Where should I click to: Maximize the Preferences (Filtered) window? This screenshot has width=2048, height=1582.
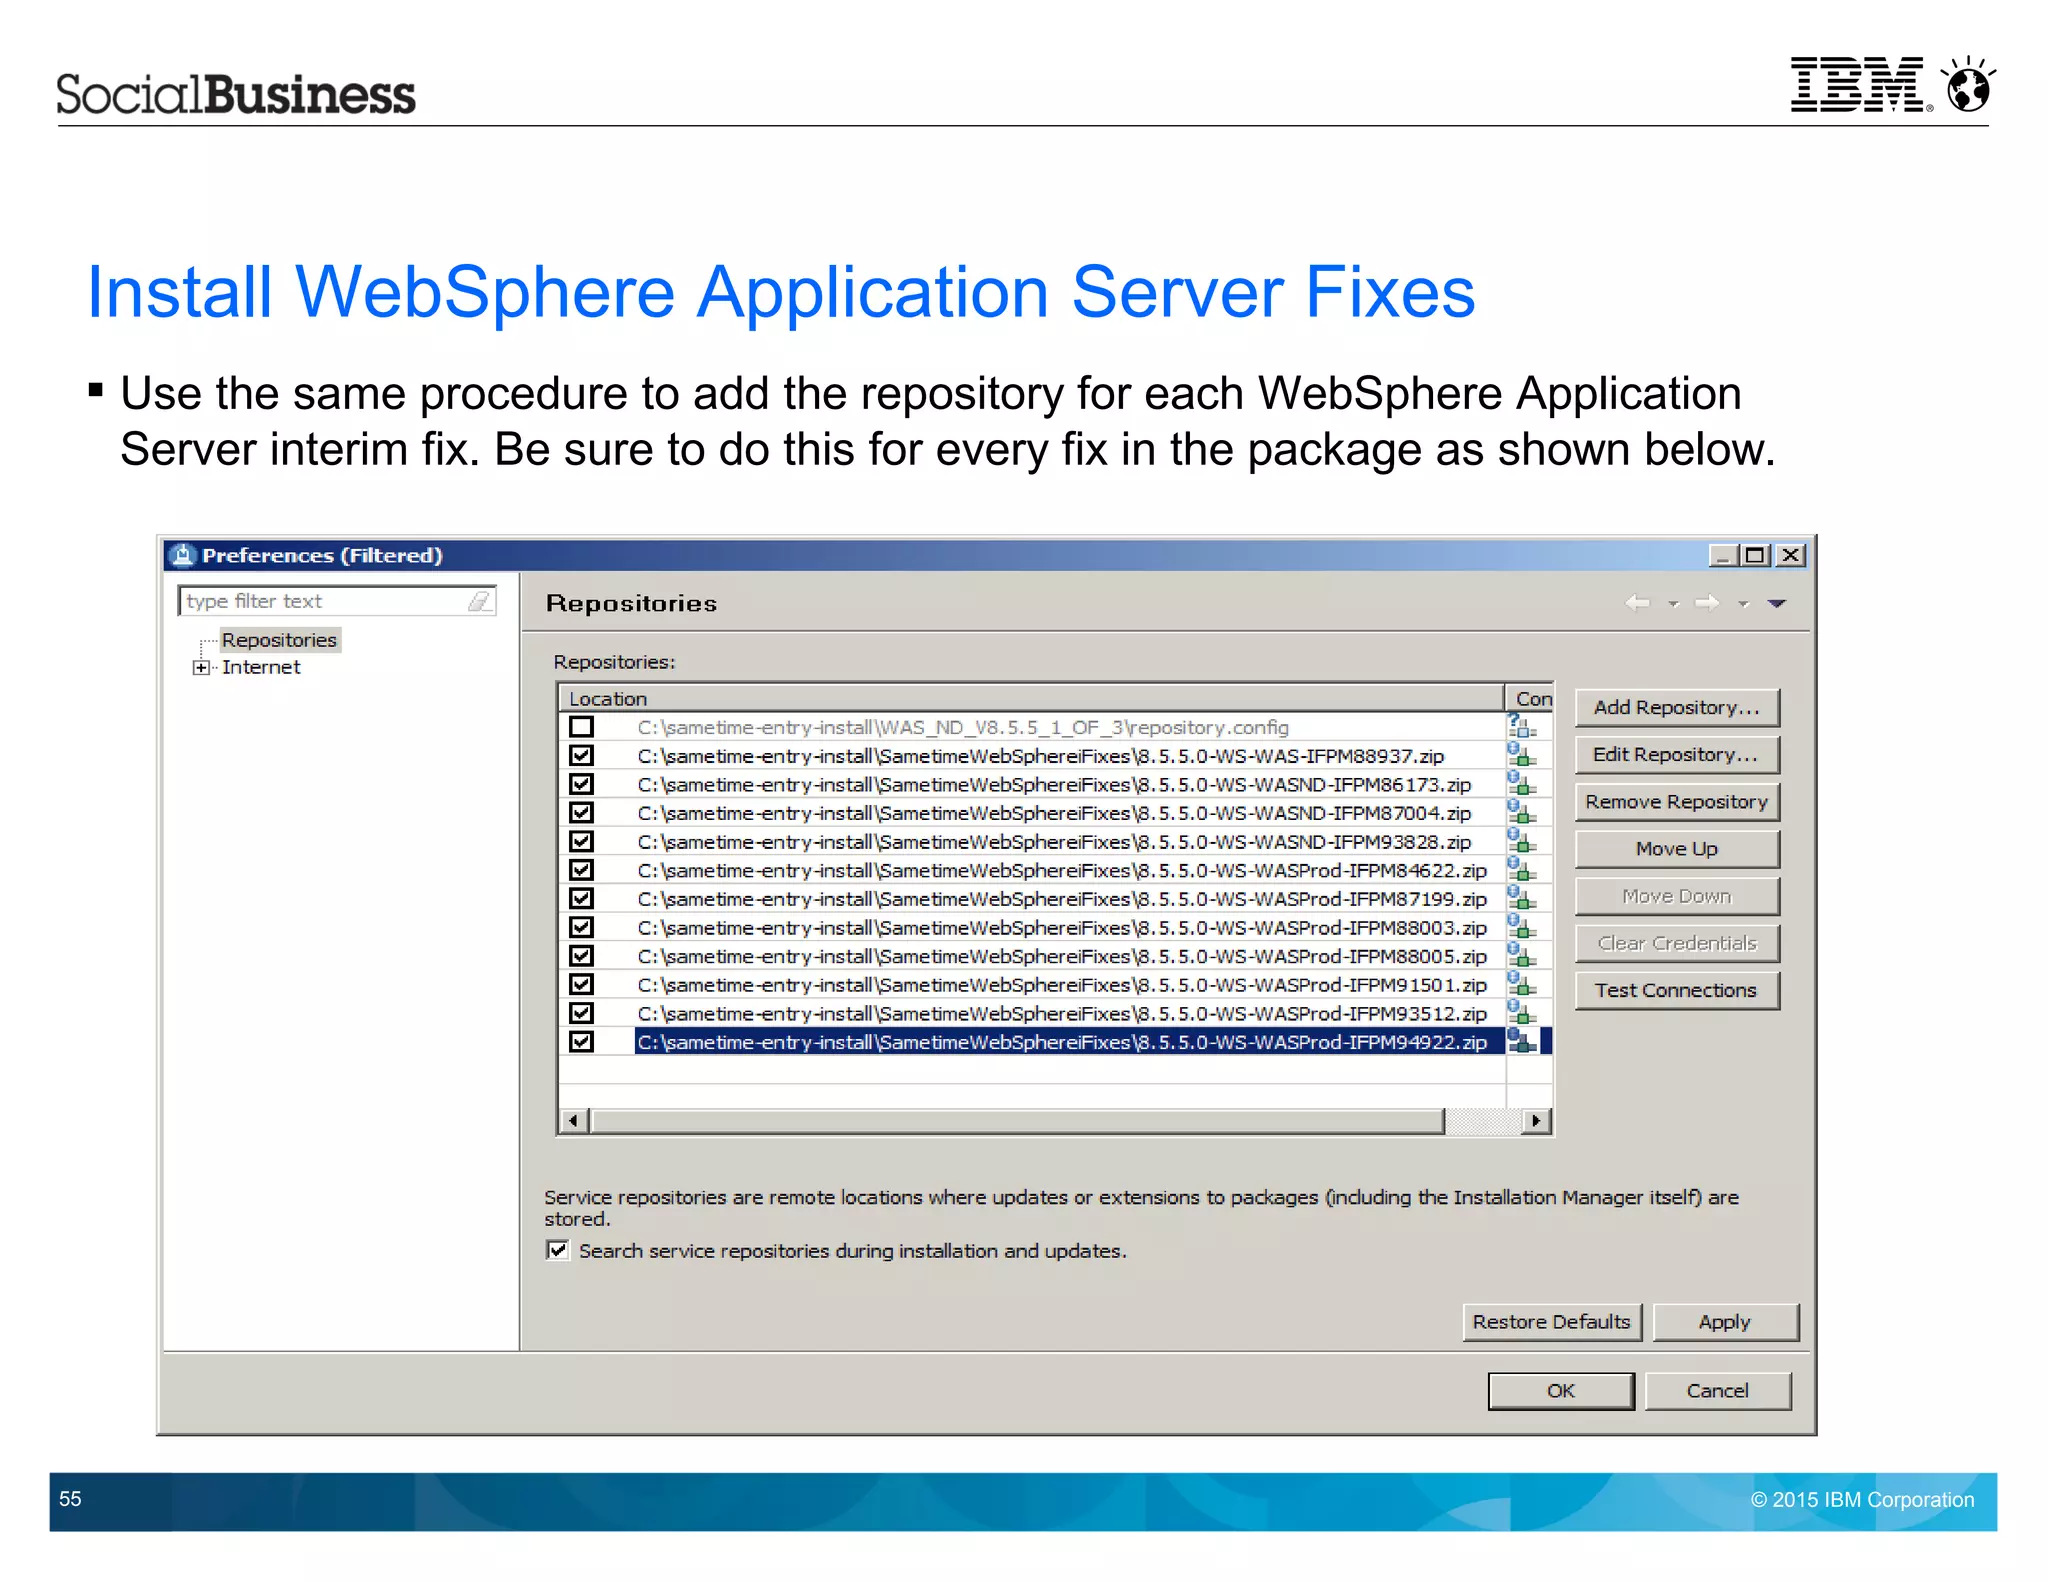click(1755, 555)
